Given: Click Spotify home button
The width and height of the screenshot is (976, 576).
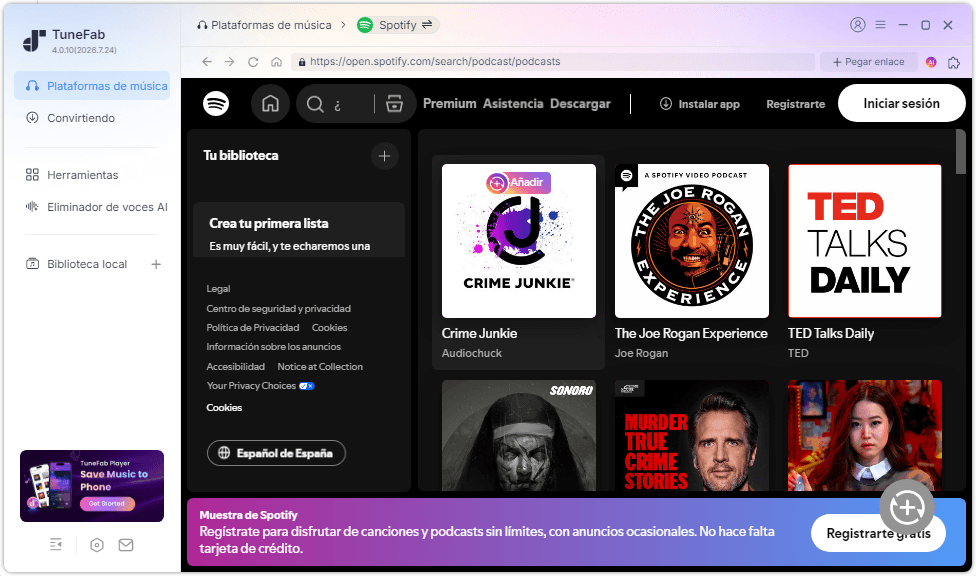Looking at the screenshot, I should [270, 103].
